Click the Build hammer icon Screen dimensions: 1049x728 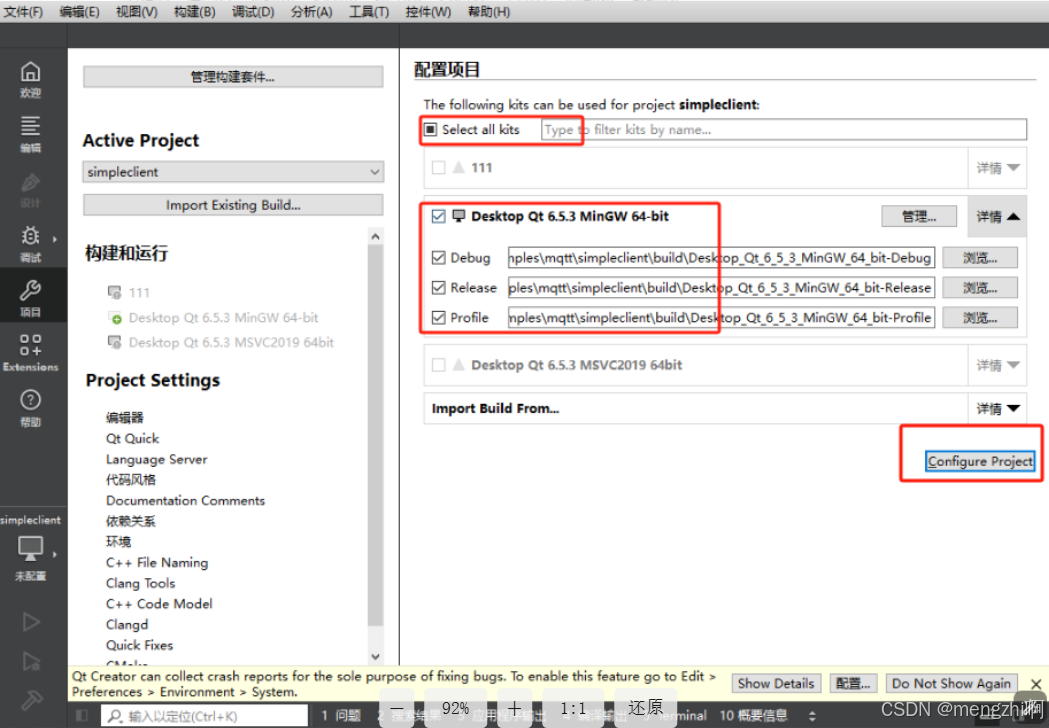click(x=31, y=700)
